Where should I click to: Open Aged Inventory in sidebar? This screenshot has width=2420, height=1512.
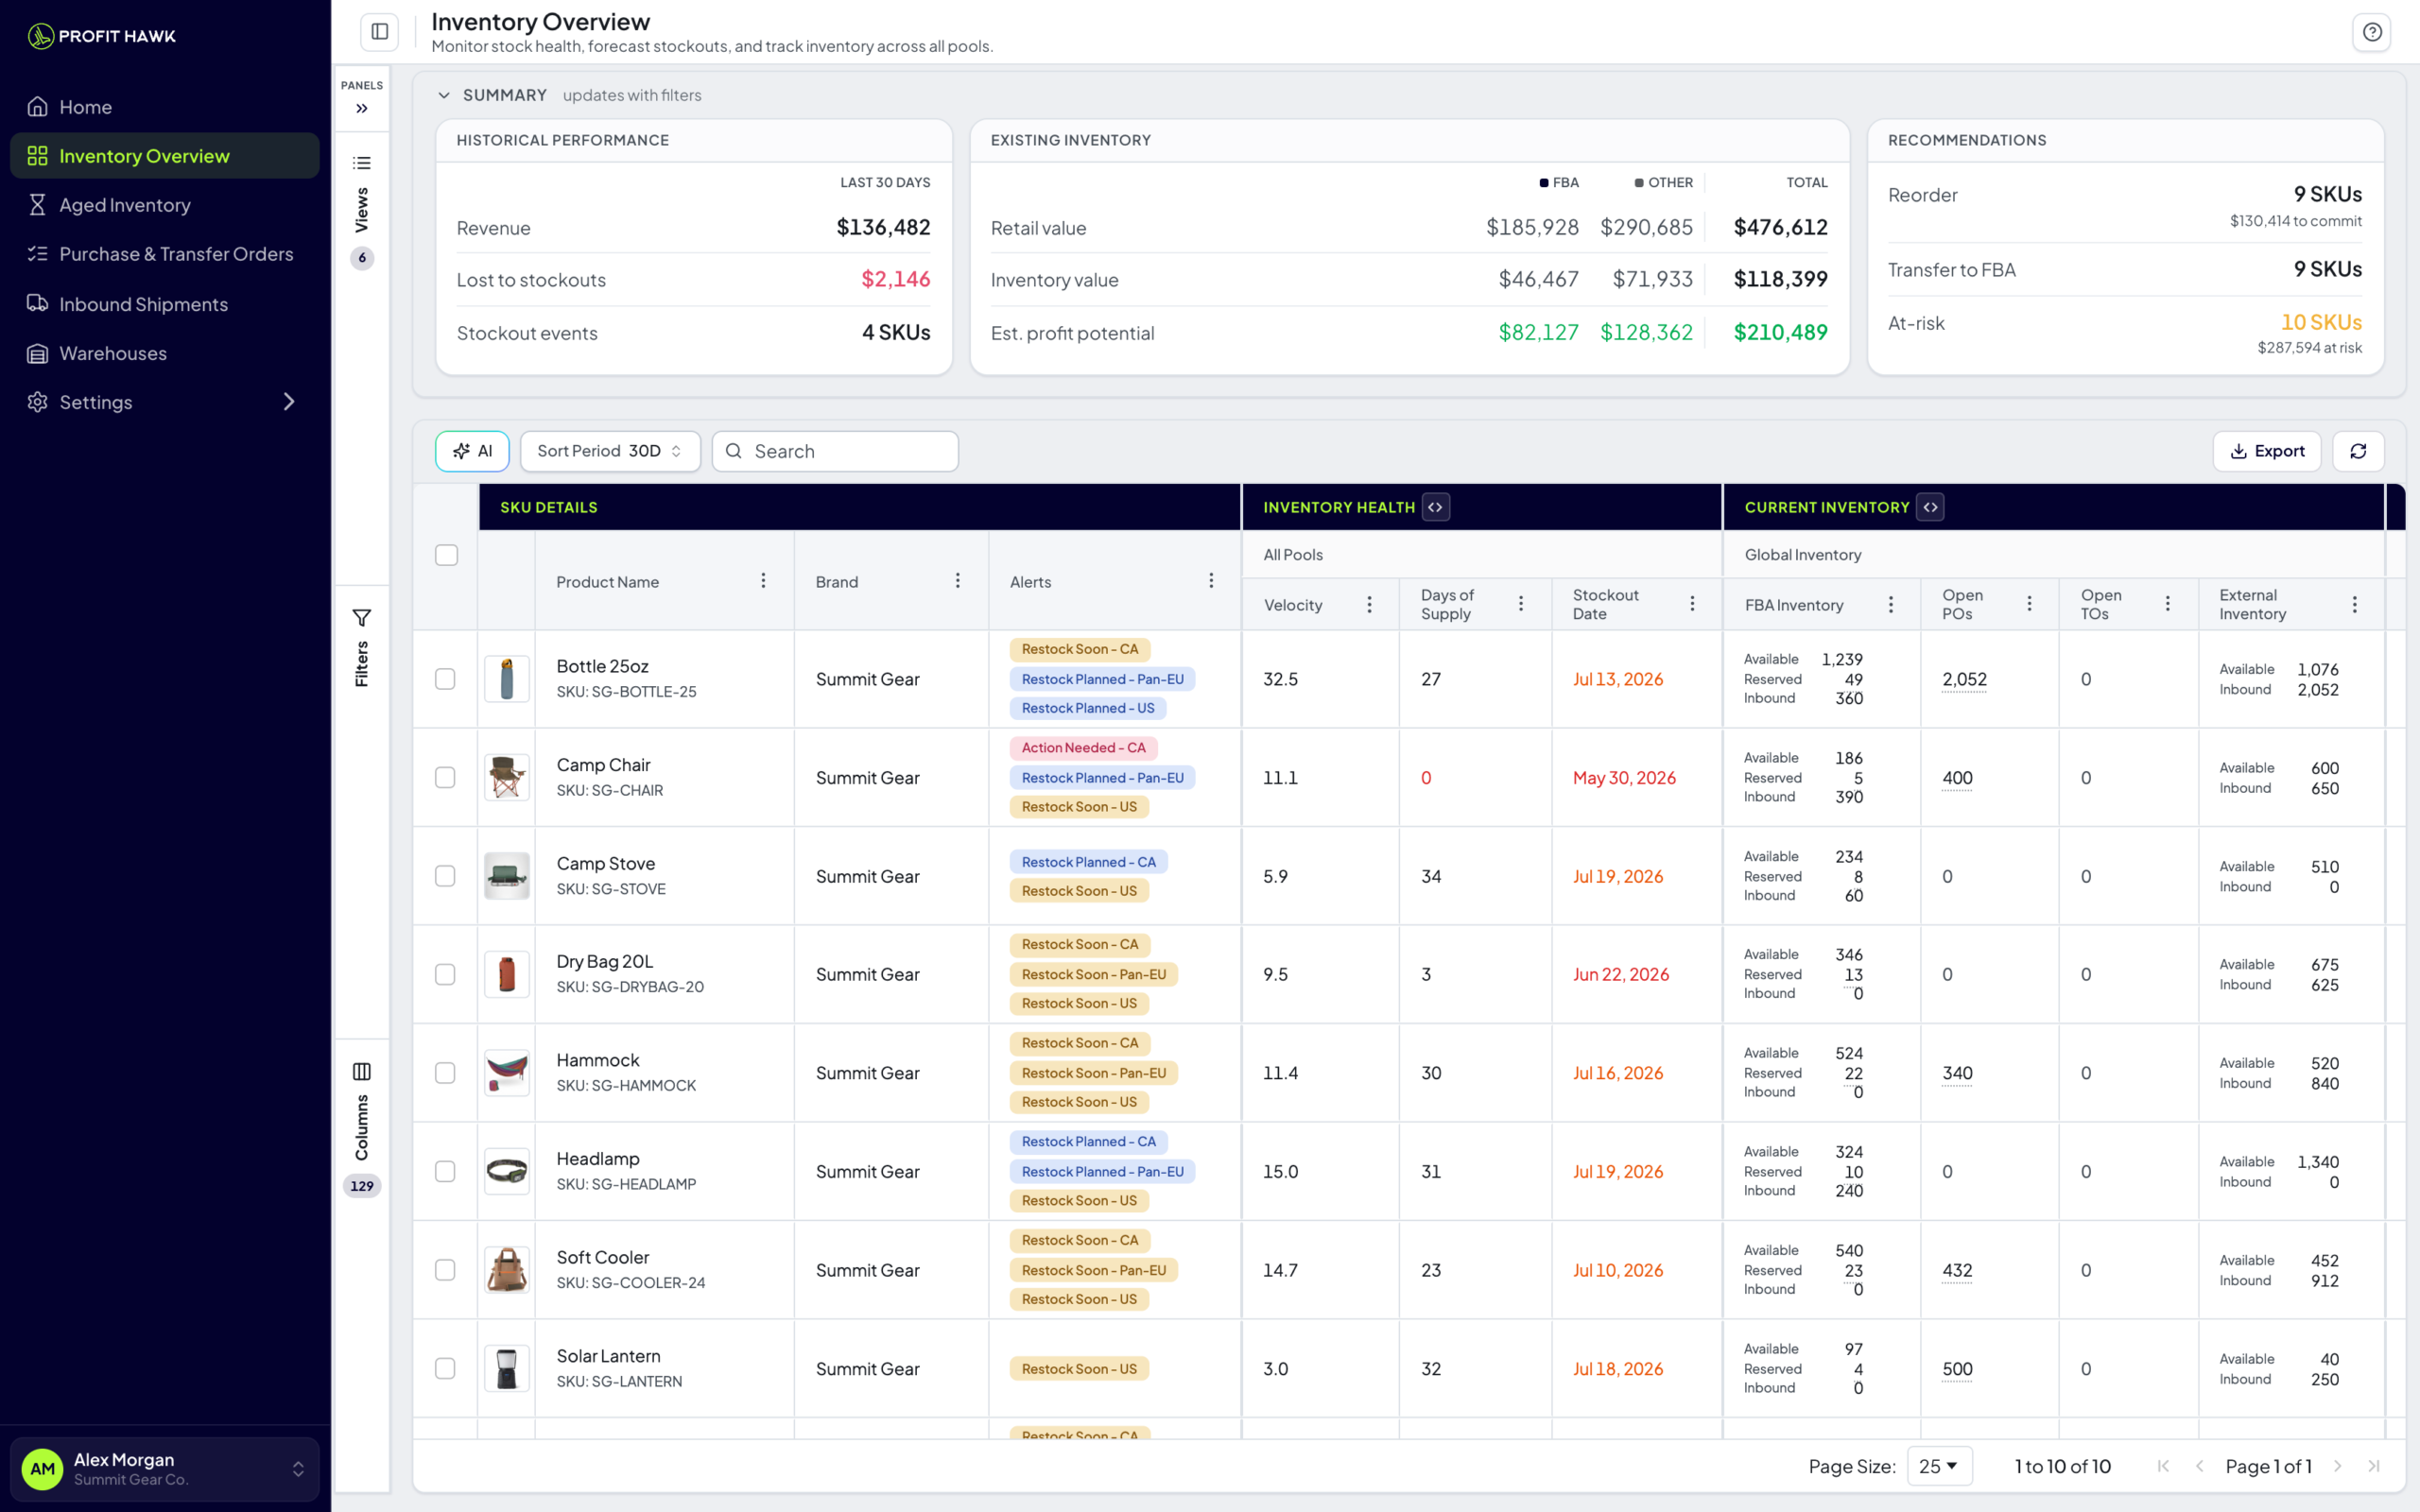[x=165, y=205]
